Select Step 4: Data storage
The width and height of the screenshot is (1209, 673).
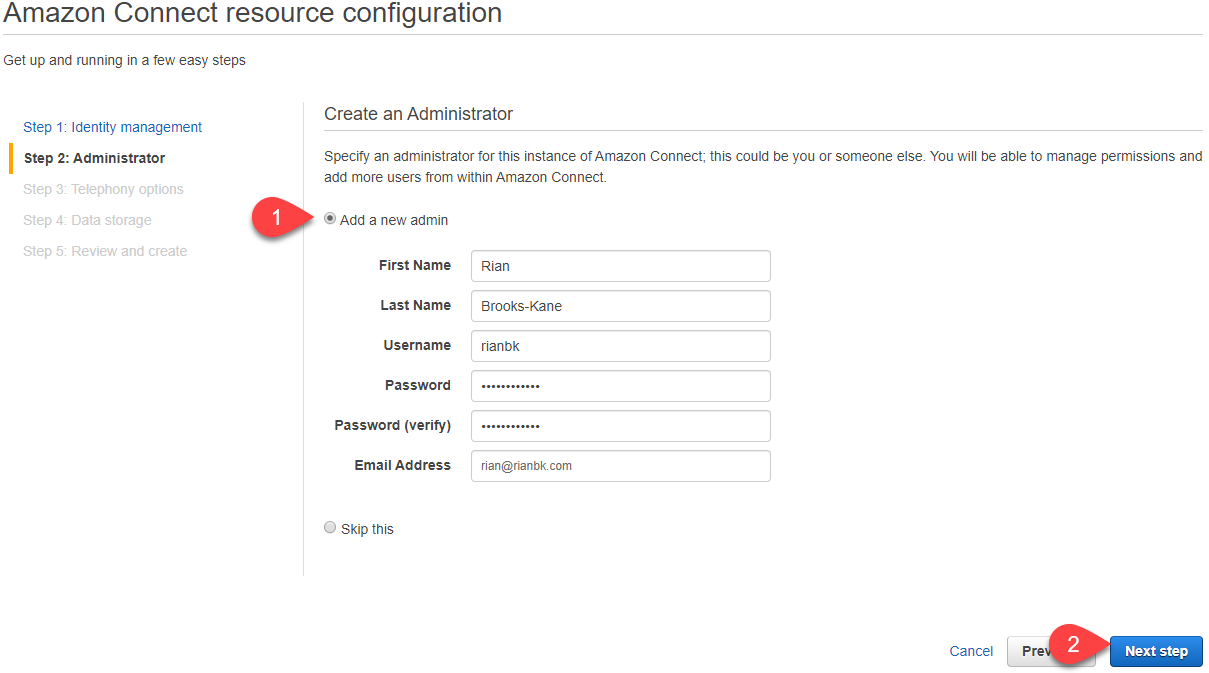click(x=88, y=220)
